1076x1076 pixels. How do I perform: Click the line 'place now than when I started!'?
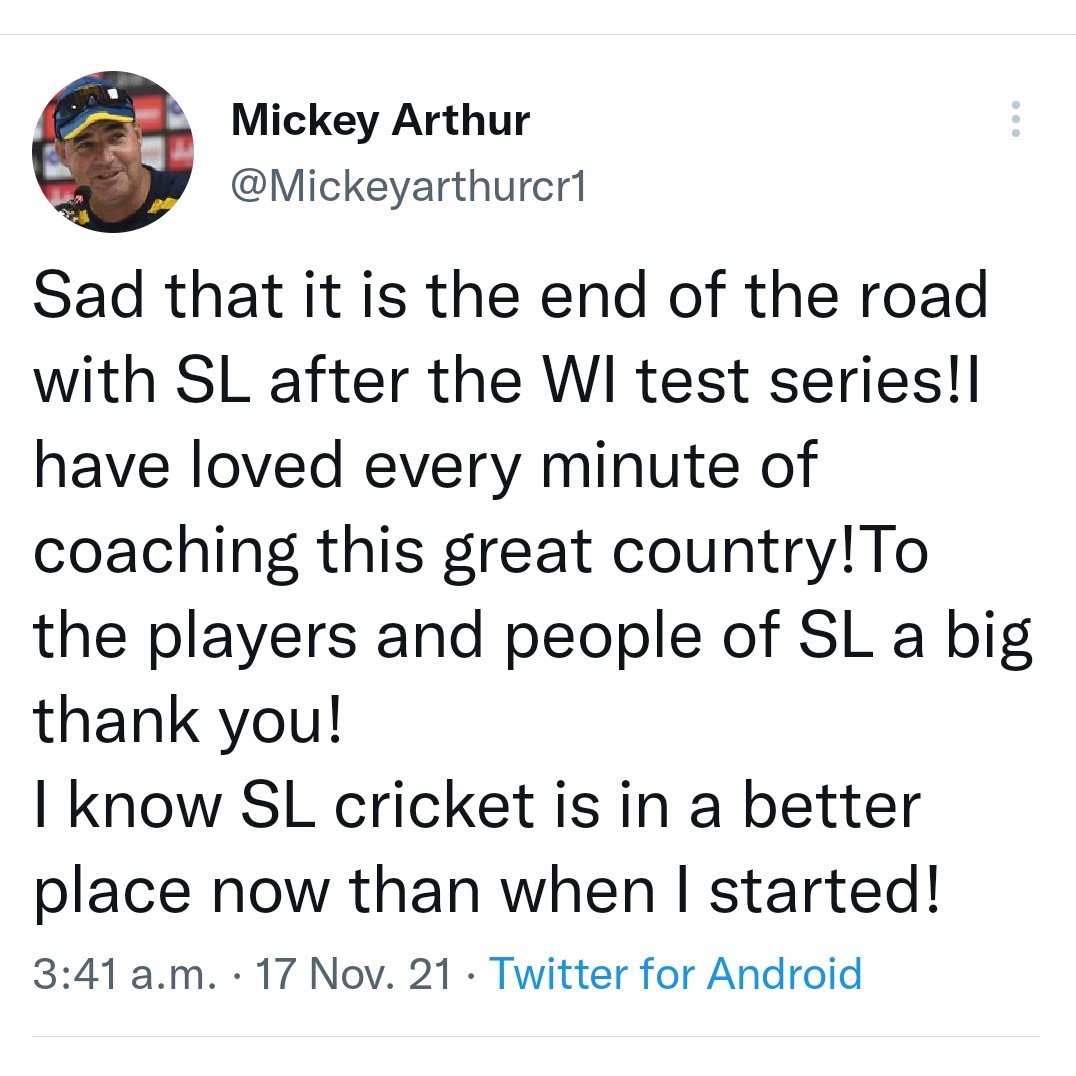(487, 891)
